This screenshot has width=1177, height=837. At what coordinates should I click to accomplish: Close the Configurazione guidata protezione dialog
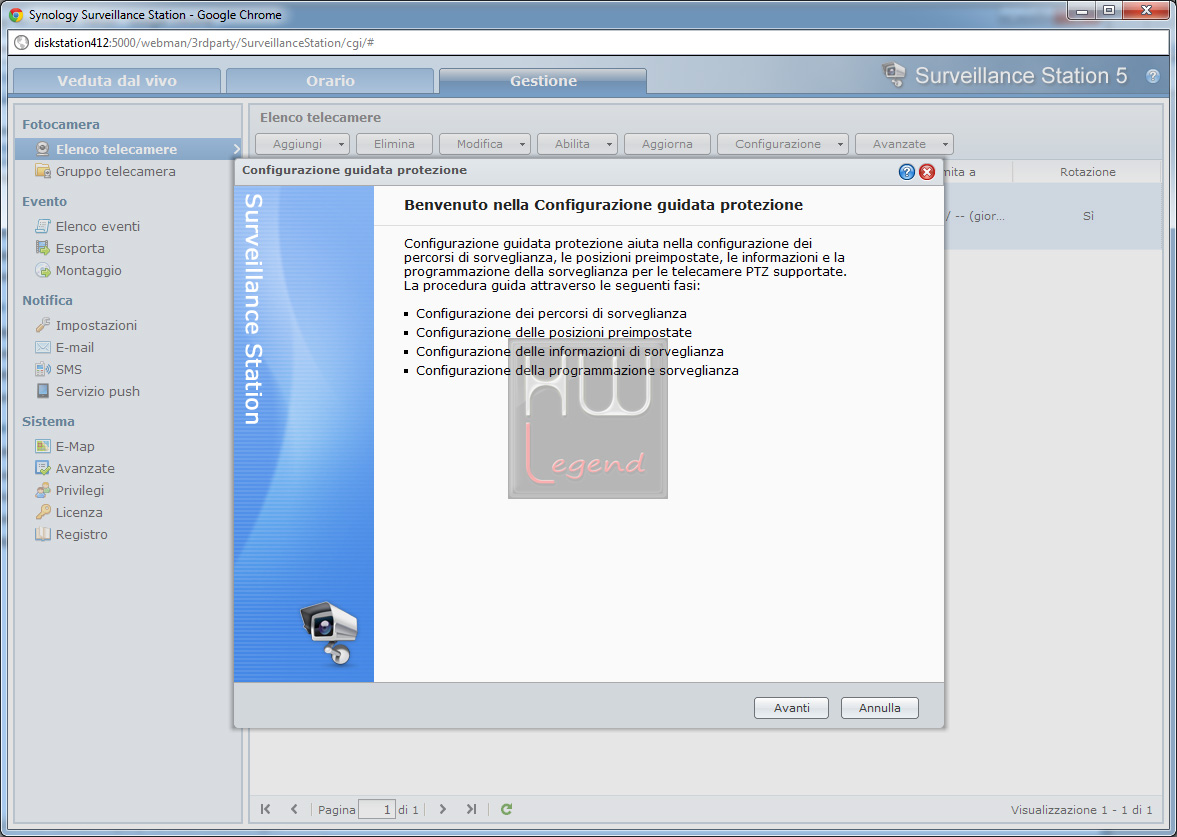tap(927, 172)
